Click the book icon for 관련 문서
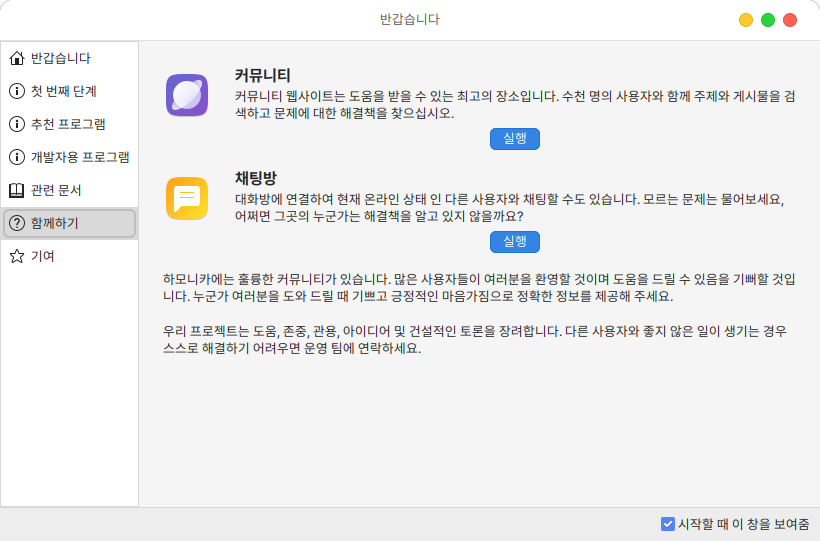This screenshot has width=820, height=541. point(16,190)
